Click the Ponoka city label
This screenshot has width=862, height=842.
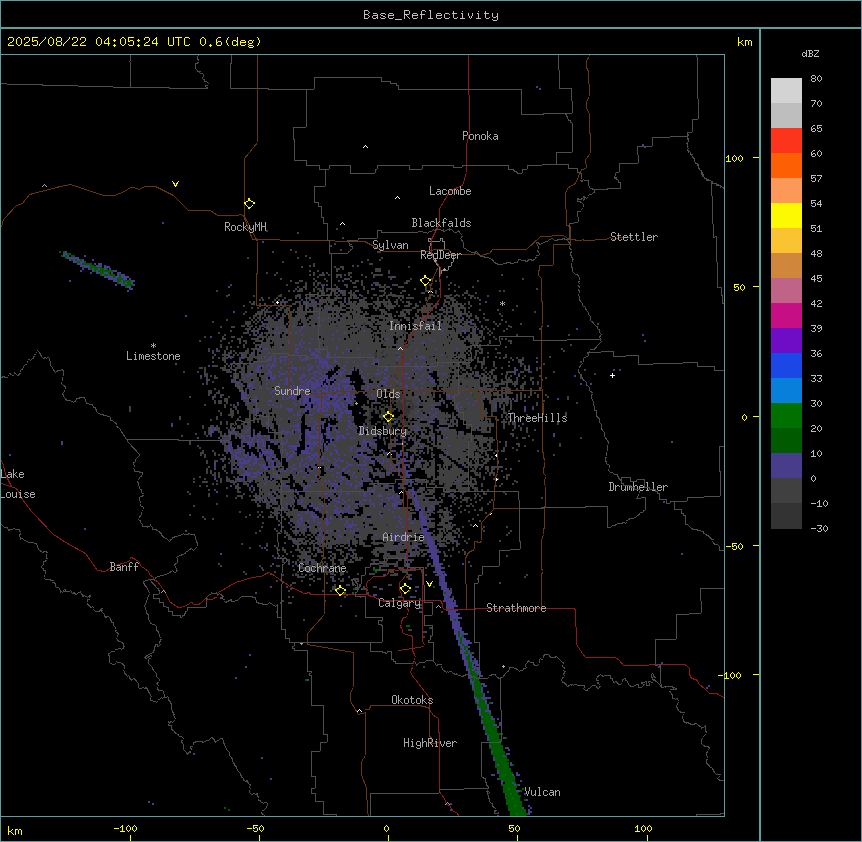coord(480,136)
